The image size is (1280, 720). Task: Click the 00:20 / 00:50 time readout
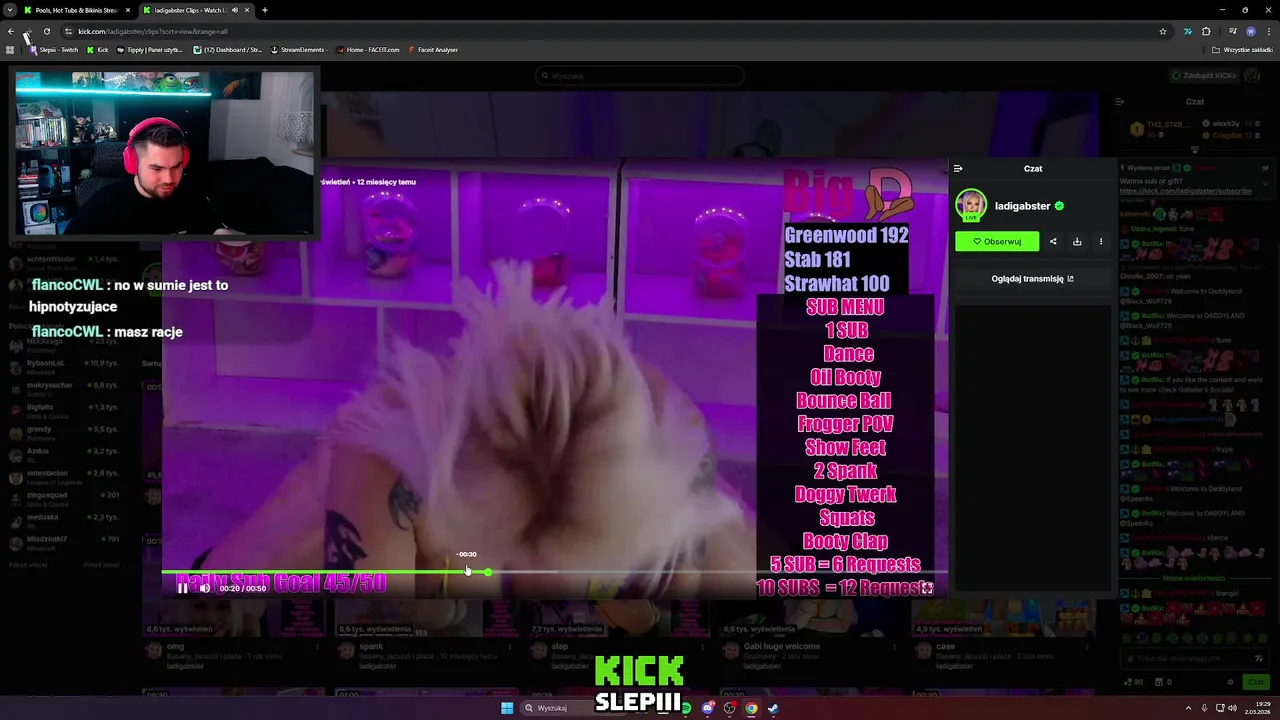[x=243, y=588]
